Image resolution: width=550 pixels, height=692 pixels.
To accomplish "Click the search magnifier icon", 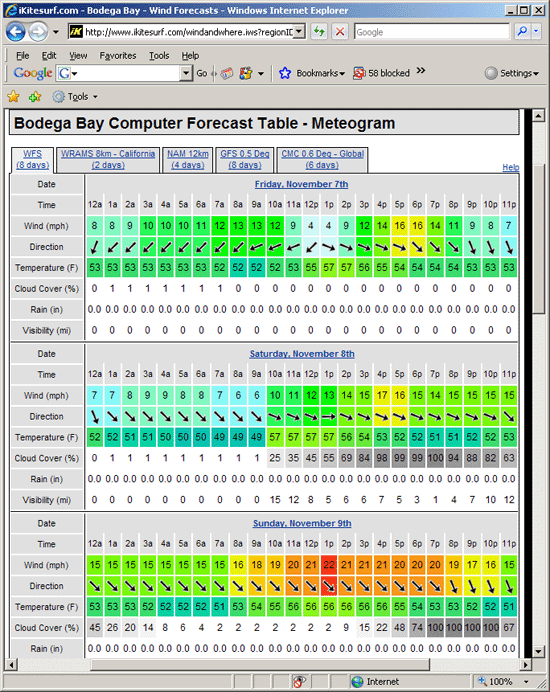I will pyautogui.click(x=522, y=32).
